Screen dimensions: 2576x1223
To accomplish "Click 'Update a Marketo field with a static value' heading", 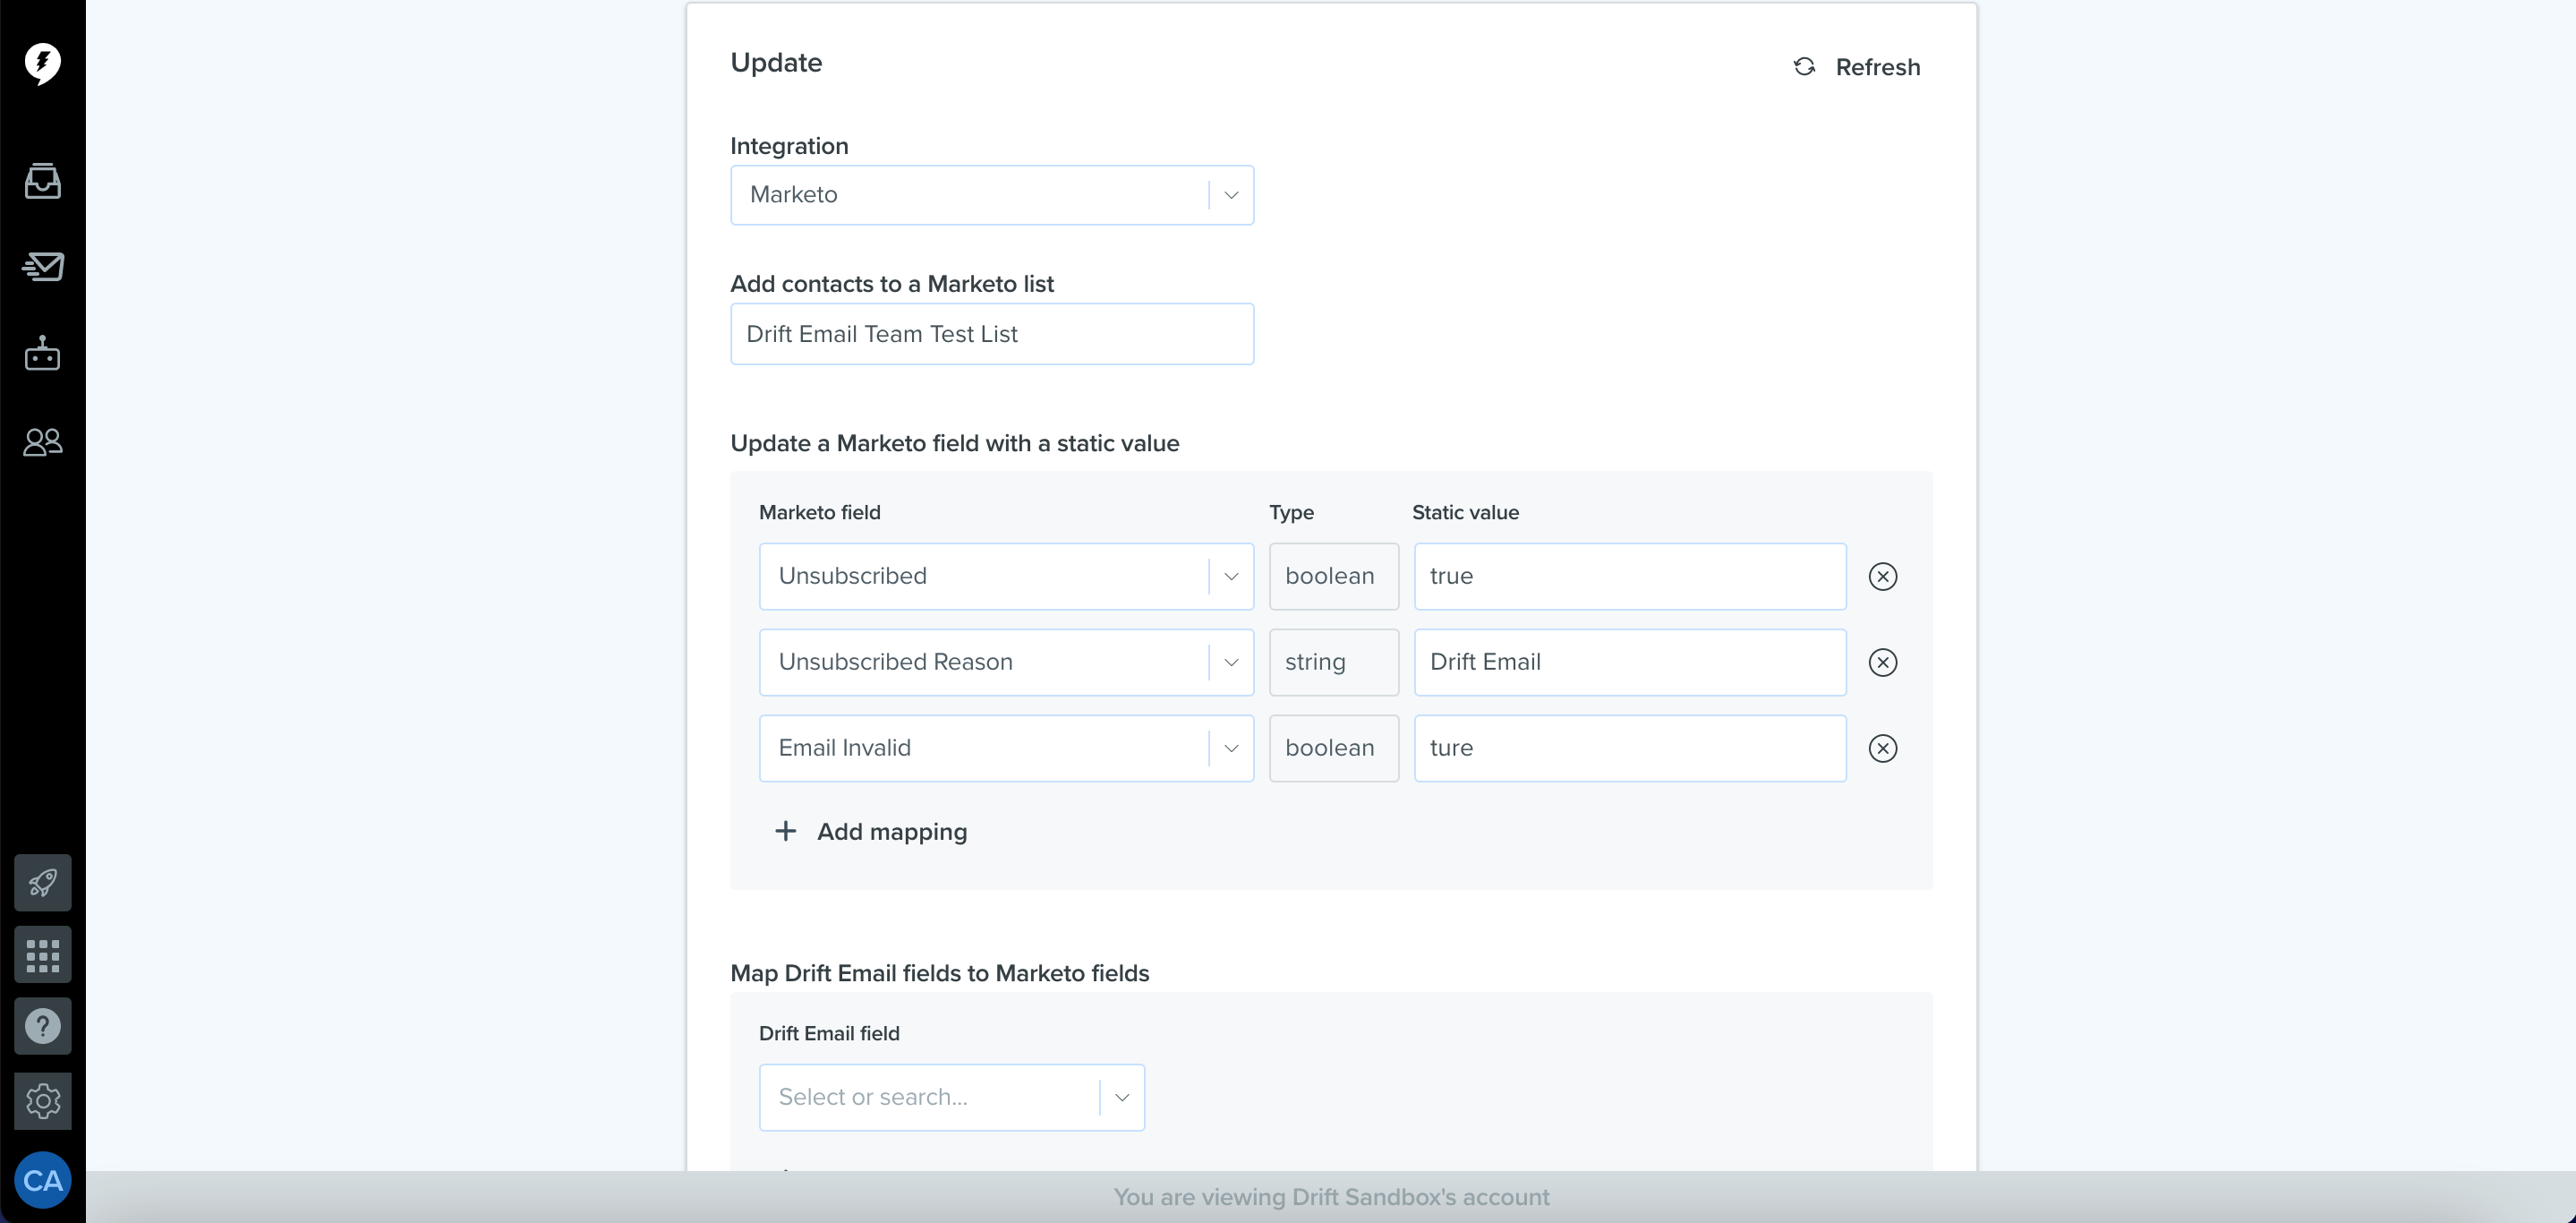I will coord(954,443).
